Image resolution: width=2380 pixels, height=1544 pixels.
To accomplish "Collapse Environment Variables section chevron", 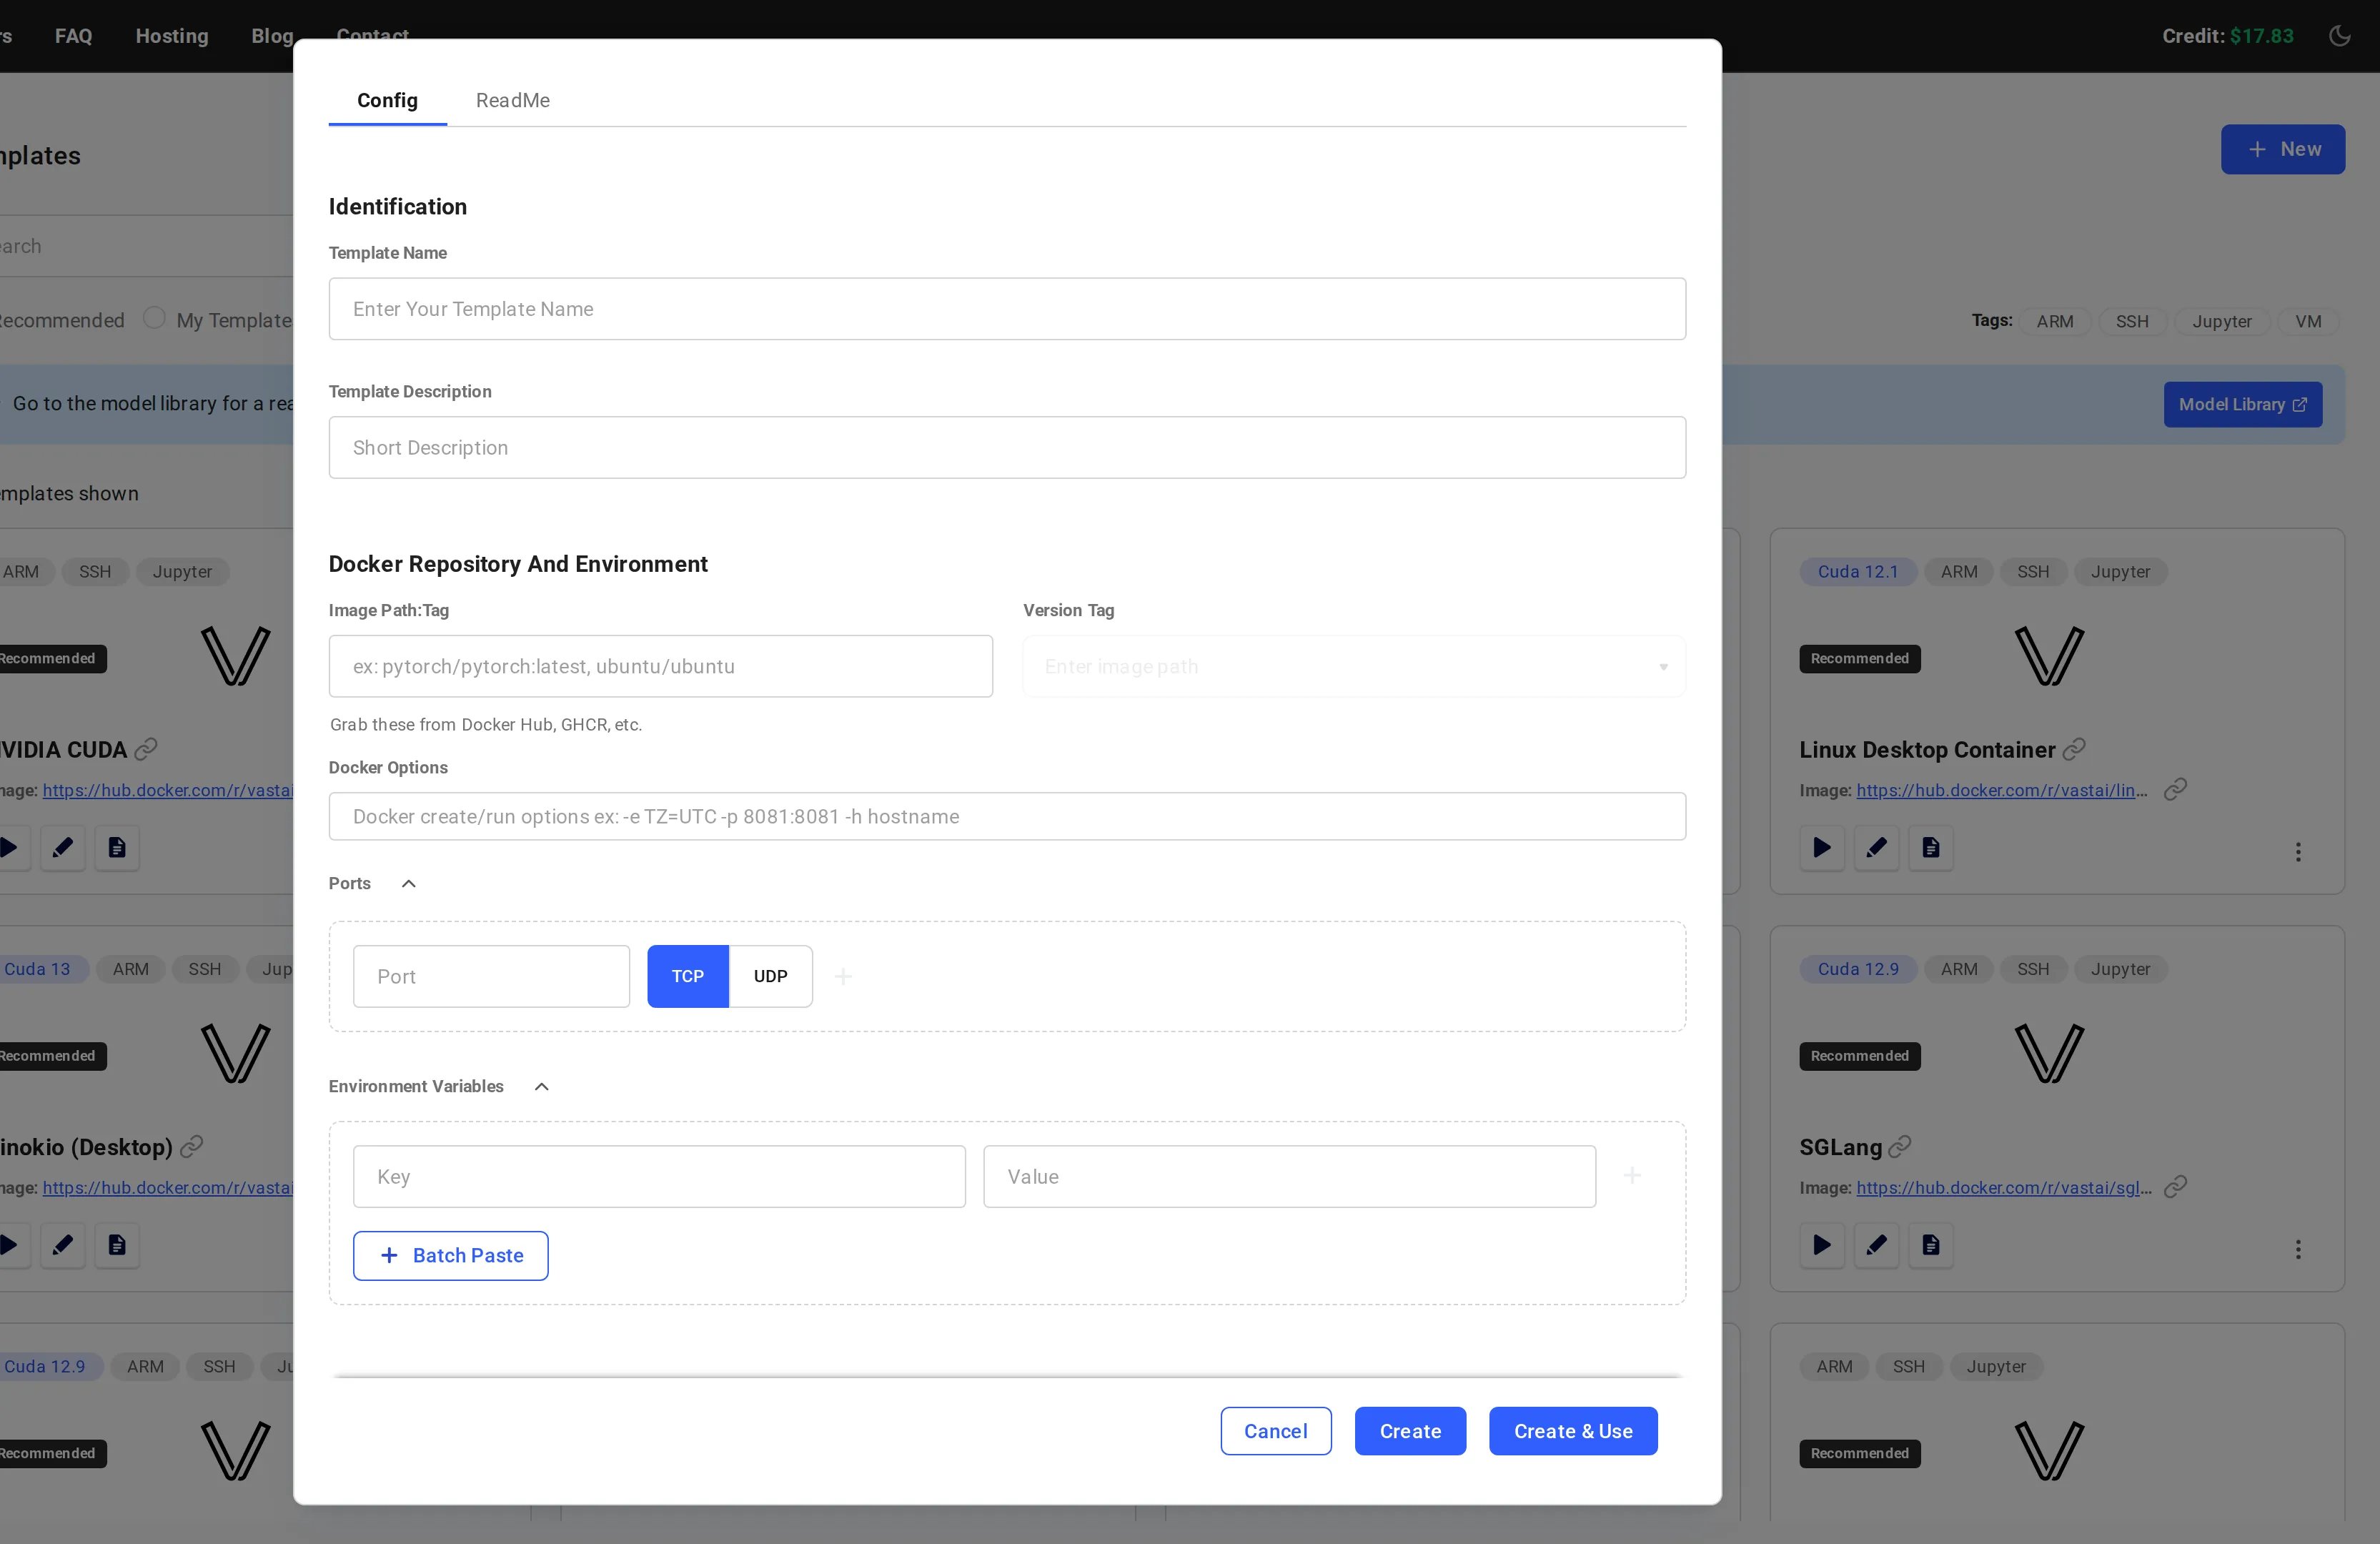I will click(x=542, y=1086).
